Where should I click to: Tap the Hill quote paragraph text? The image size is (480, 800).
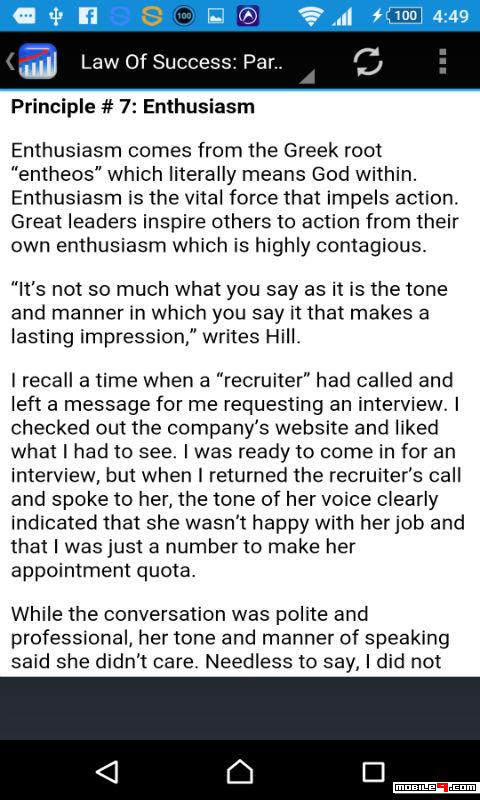229,313
